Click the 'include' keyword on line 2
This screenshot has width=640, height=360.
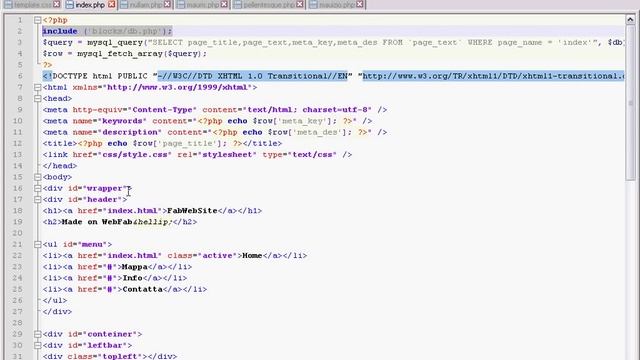60,31
